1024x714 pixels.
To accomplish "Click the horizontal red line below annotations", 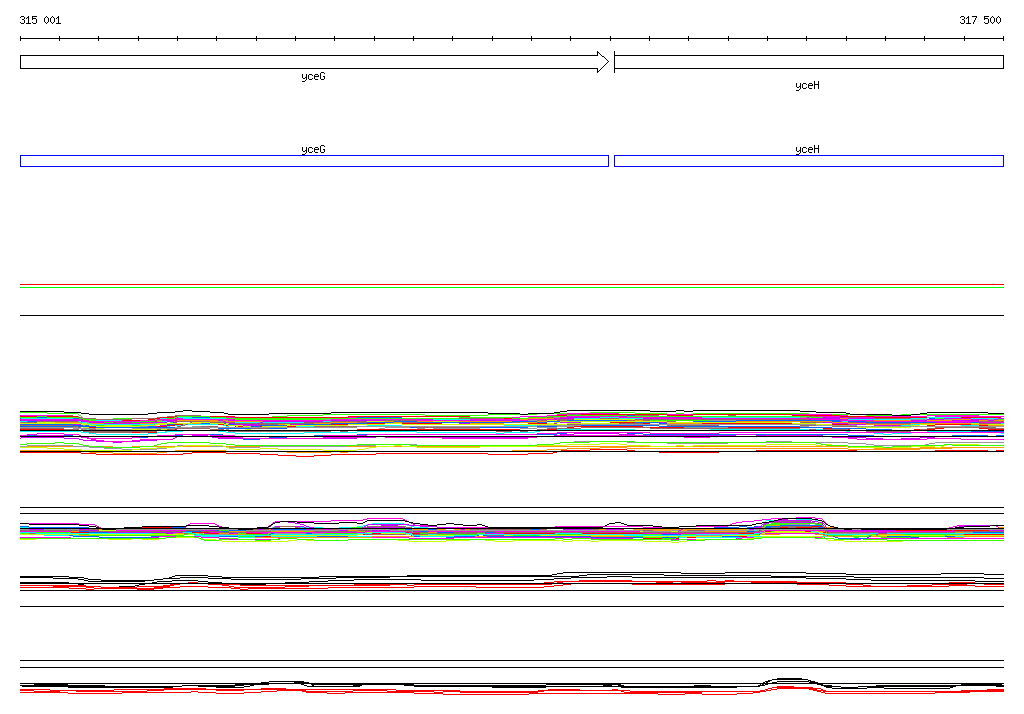I will click(x=512, y=286).
